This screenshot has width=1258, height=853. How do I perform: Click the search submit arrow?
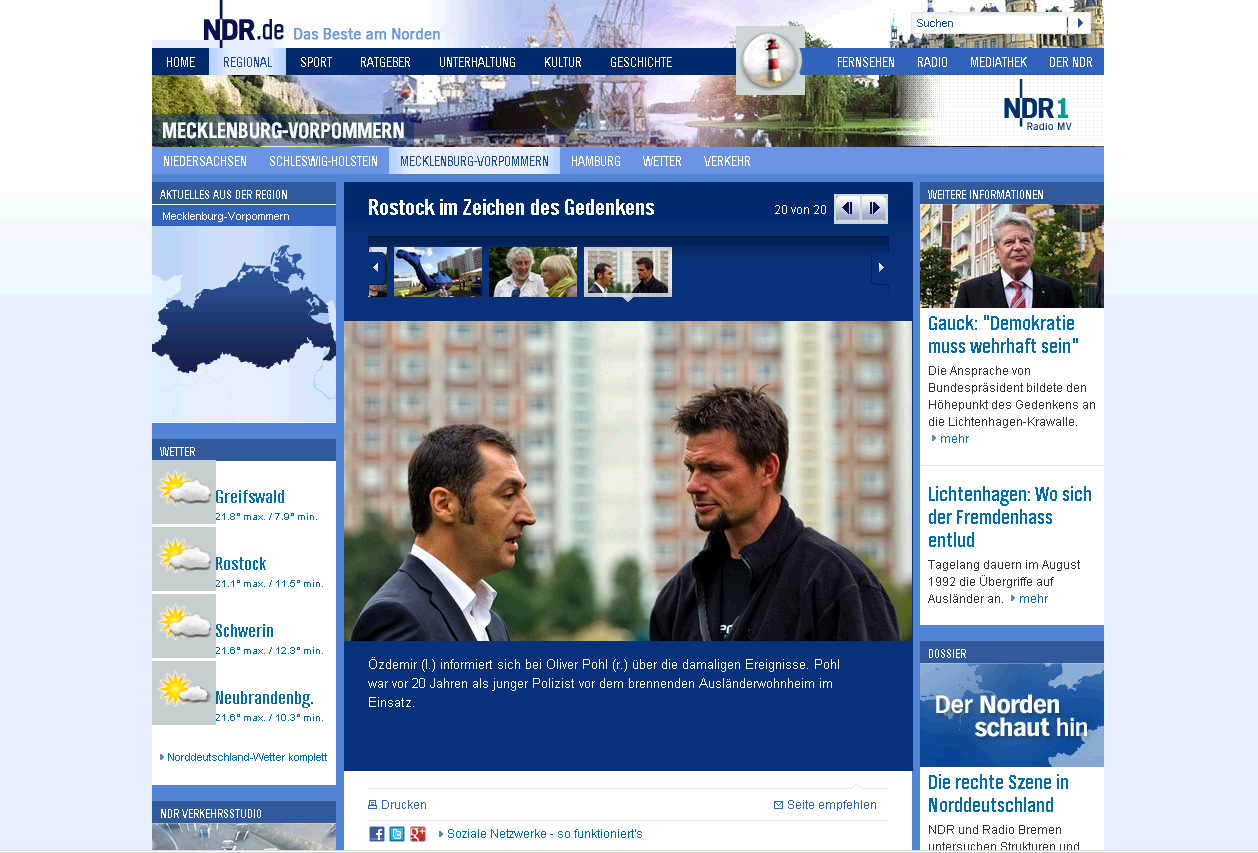[x=1080, y=23]
